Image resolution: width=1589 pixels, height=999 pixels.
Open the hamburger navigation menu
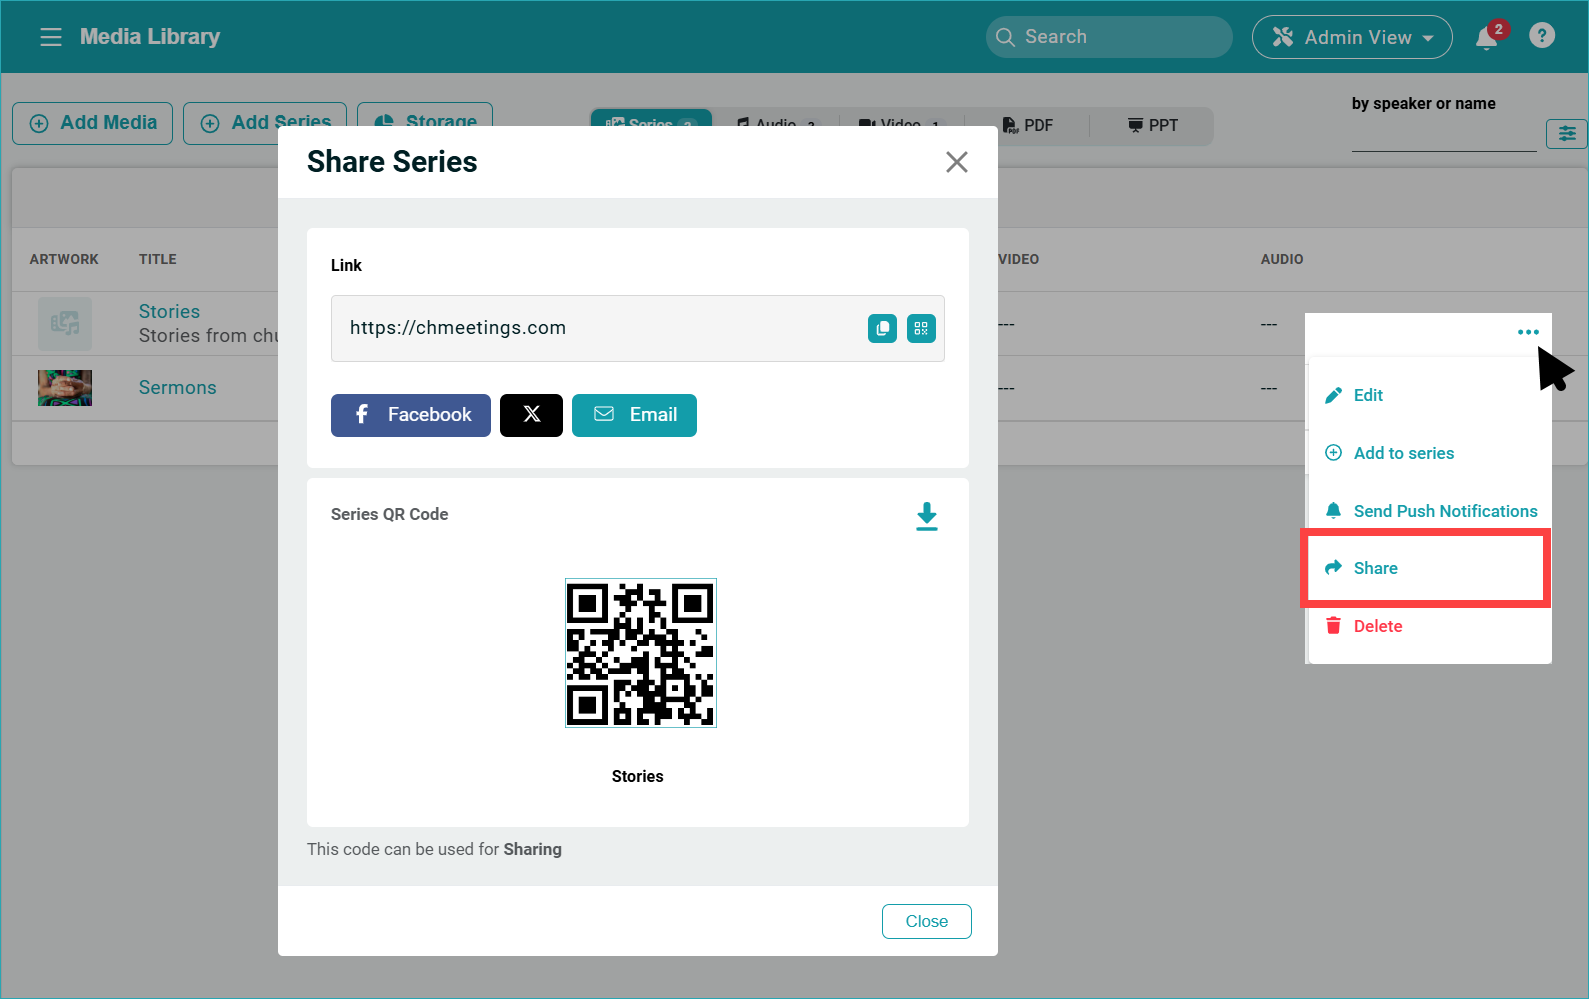50,37
